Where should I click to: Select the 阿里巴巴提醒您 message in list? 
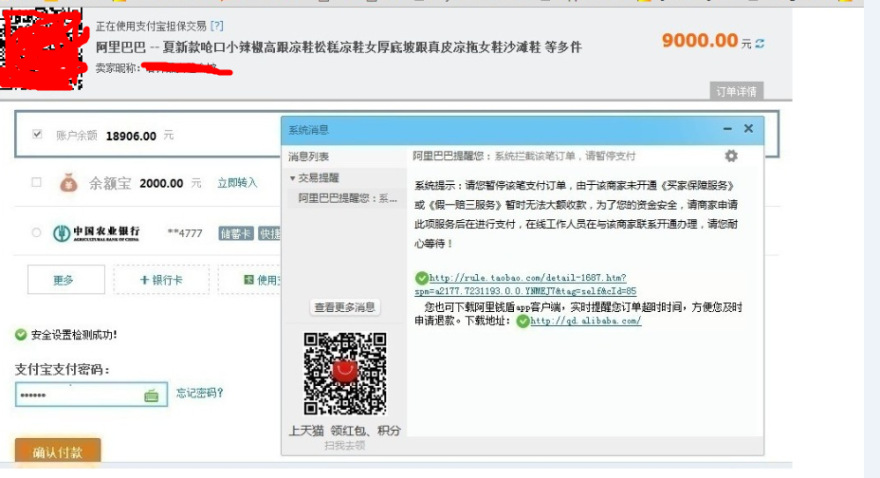pos(347,198)
